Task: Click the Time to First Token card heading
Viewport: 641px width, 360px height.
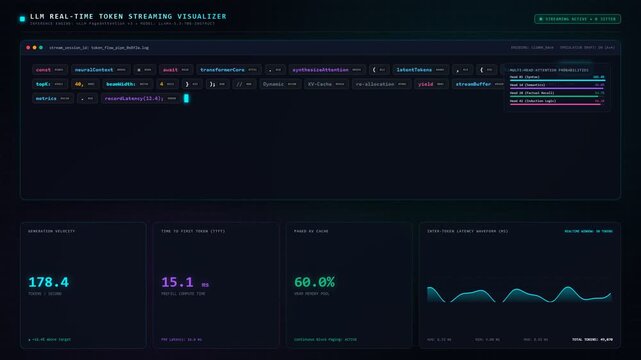Action: 193,231
